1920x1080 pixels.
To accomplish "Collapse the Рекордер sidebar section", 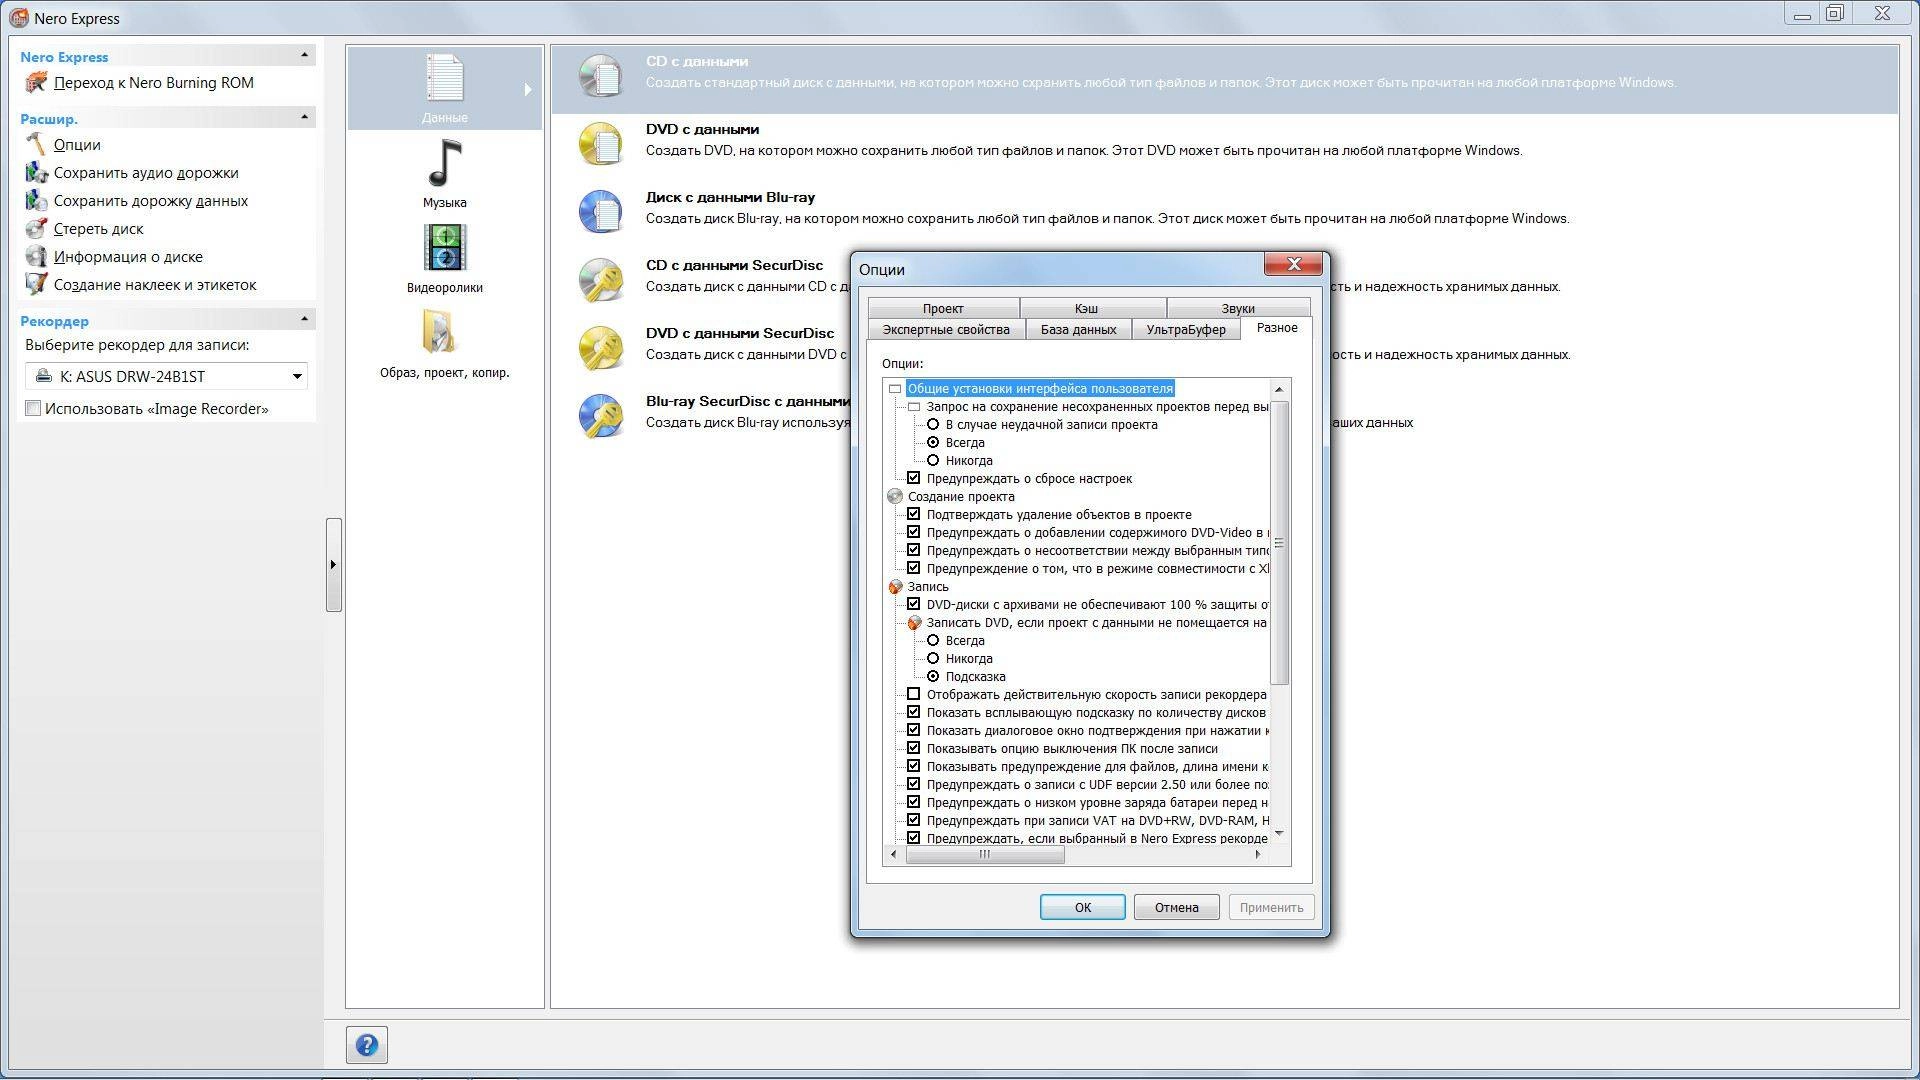I will pos(305,319).
